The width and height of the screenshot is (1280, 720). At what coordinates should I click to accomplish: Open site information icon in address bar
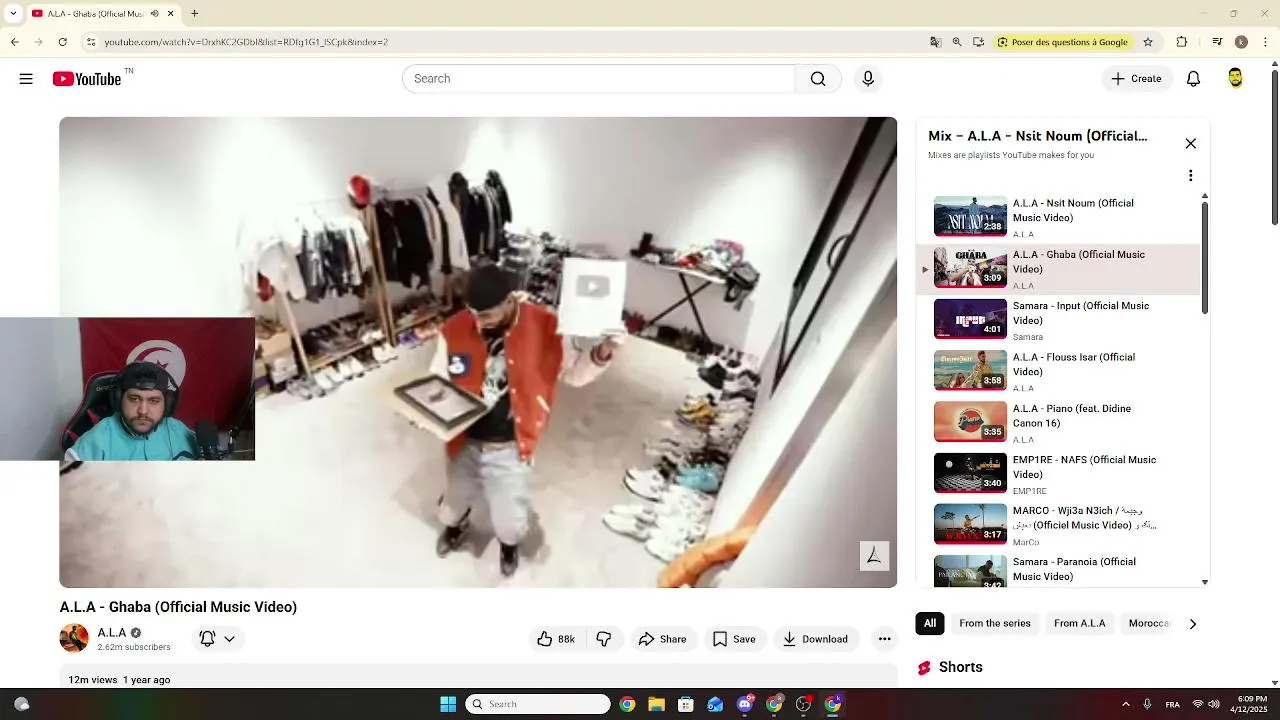(x=90, y=42)
